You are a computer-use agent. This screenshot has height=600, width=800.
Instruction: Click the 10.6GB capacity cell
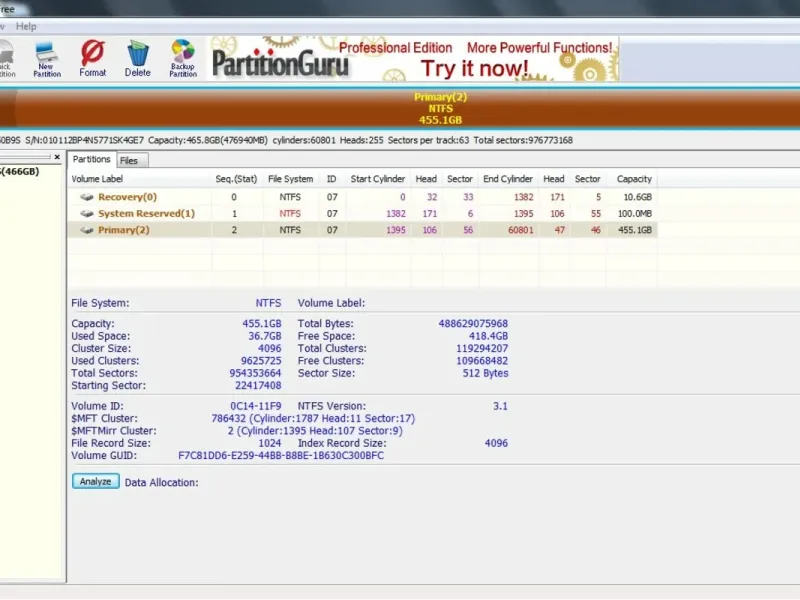[637, 197]
